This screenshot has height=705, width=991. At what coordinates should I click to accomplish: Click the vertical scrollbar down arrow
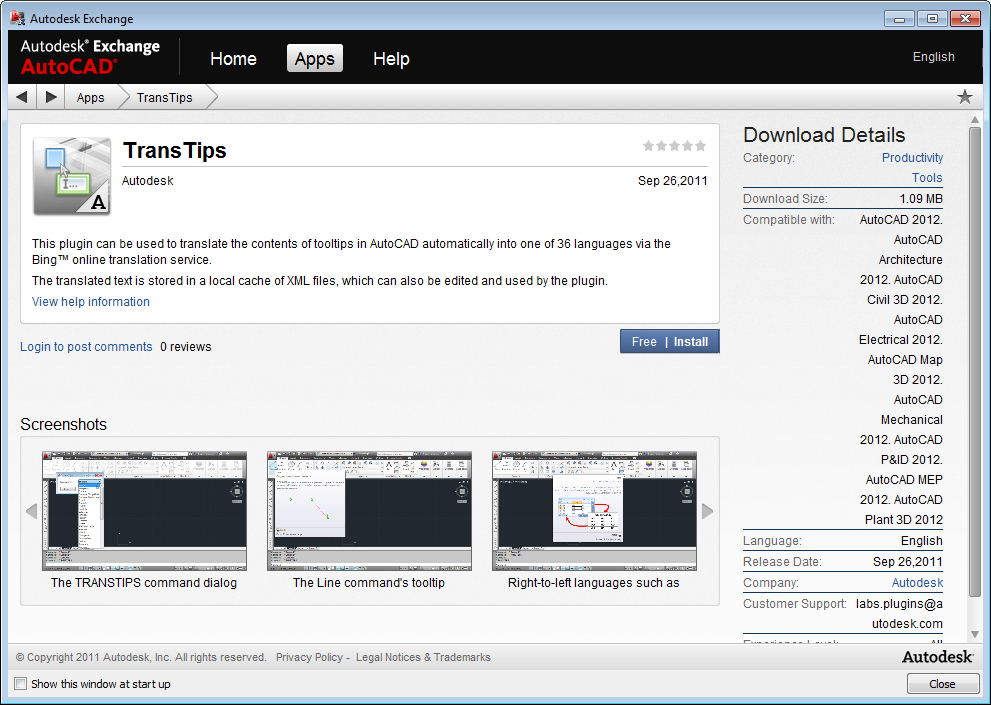[x=975, y=634]
